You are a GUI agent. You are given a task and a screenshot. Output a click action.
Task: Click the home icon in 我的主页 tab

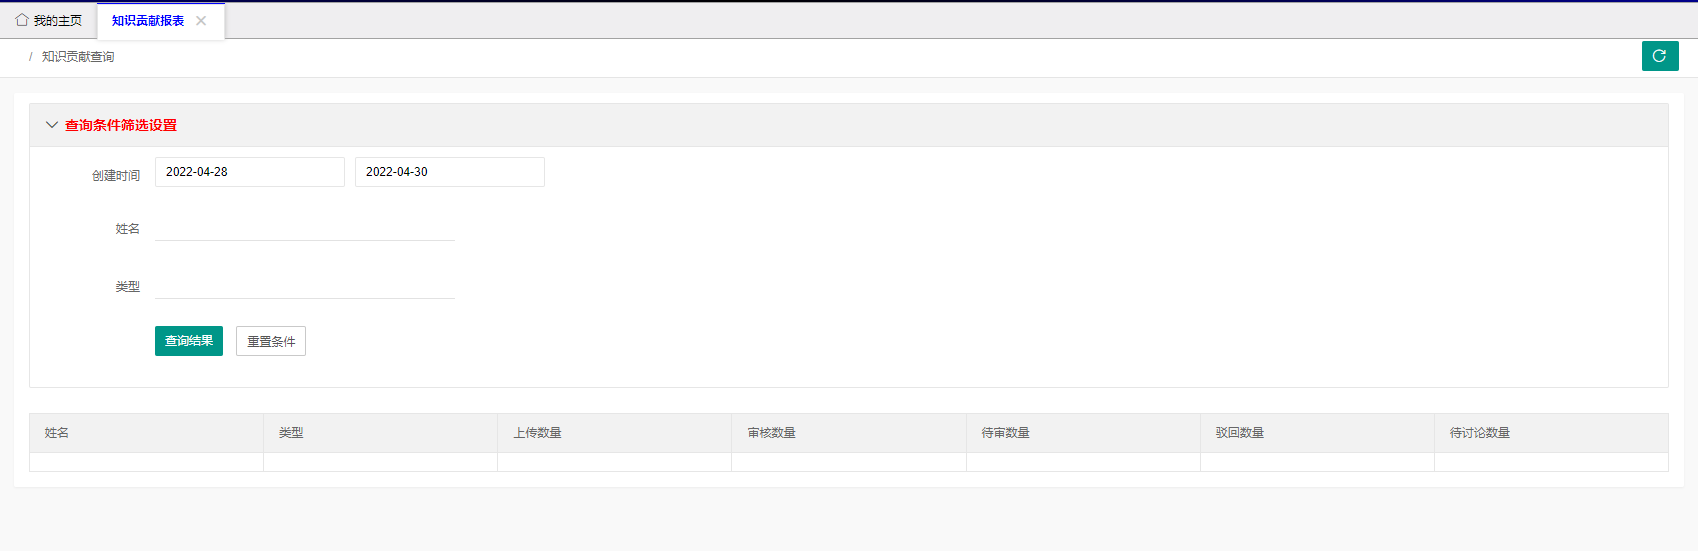click(x=22, y=20)
